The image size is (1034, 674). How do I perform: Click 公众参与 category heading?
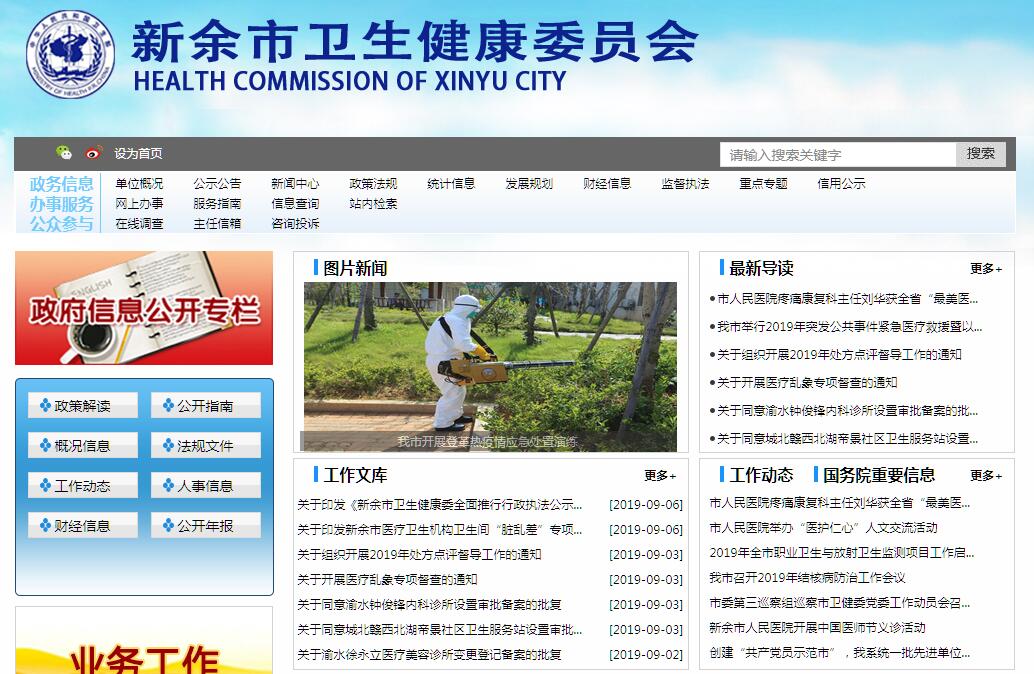[61, 224]
